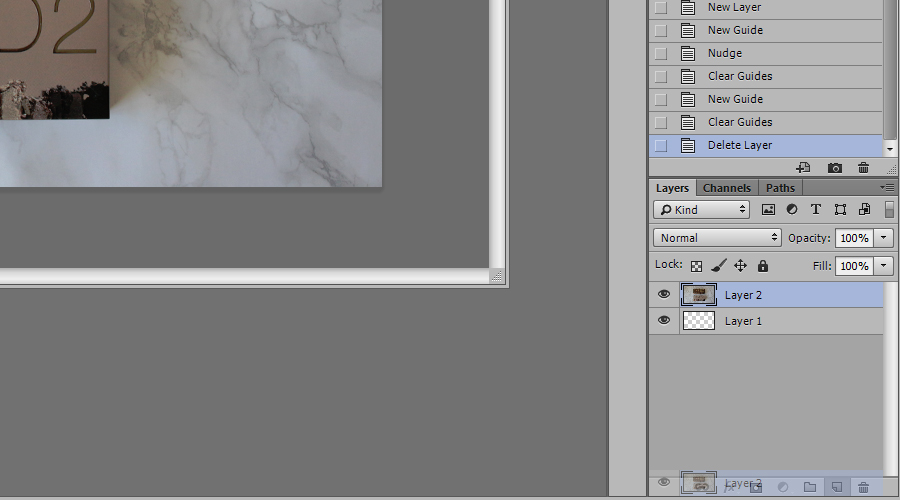Lock transparent pixels for layer
Screen dimensions: 900x500
[x=697, y=266]
